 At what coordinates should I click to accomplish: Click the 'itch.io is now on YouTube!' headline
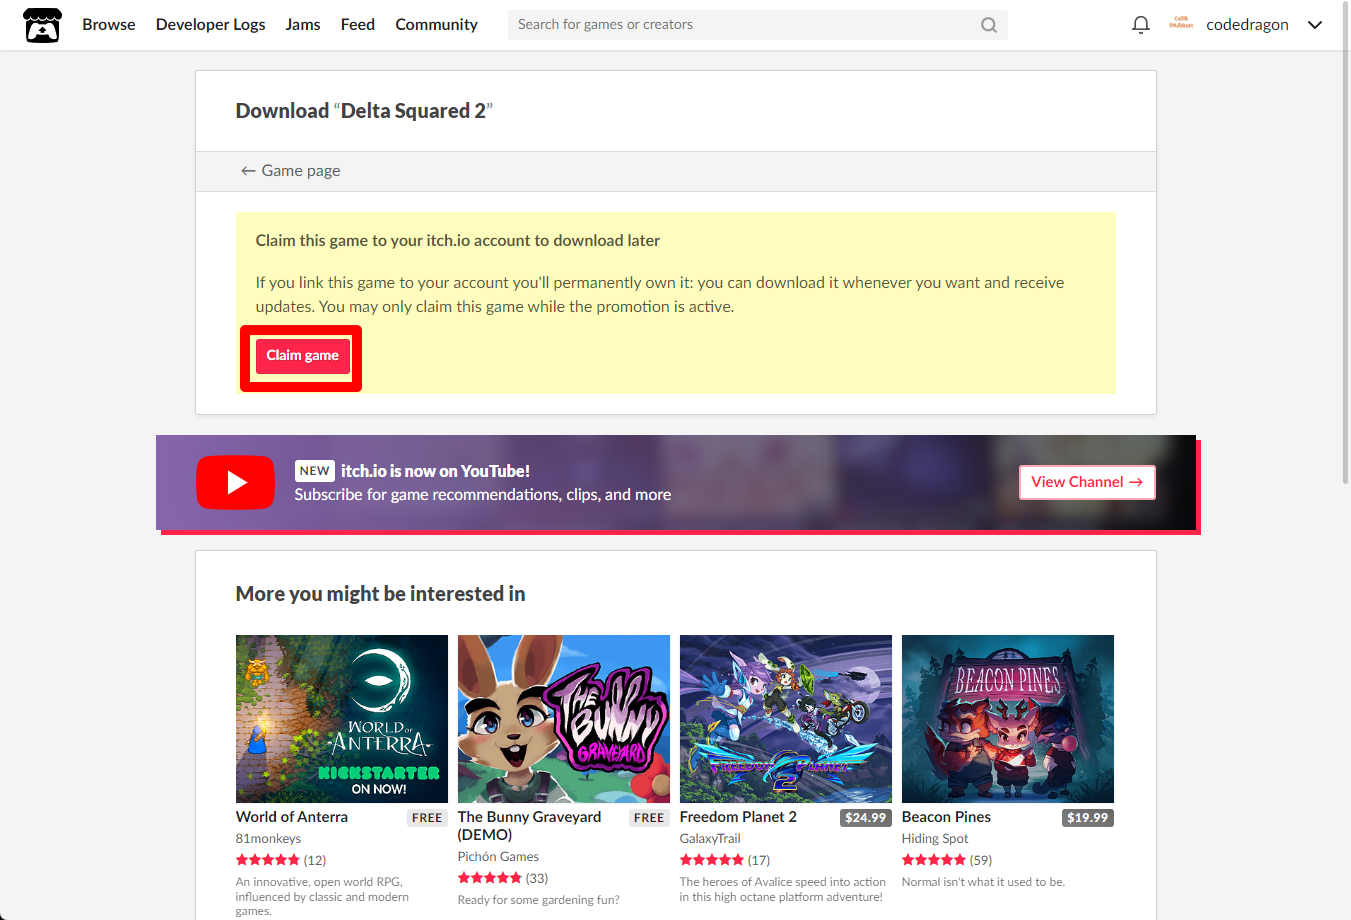pyautogui.click(x=435, y=471)
